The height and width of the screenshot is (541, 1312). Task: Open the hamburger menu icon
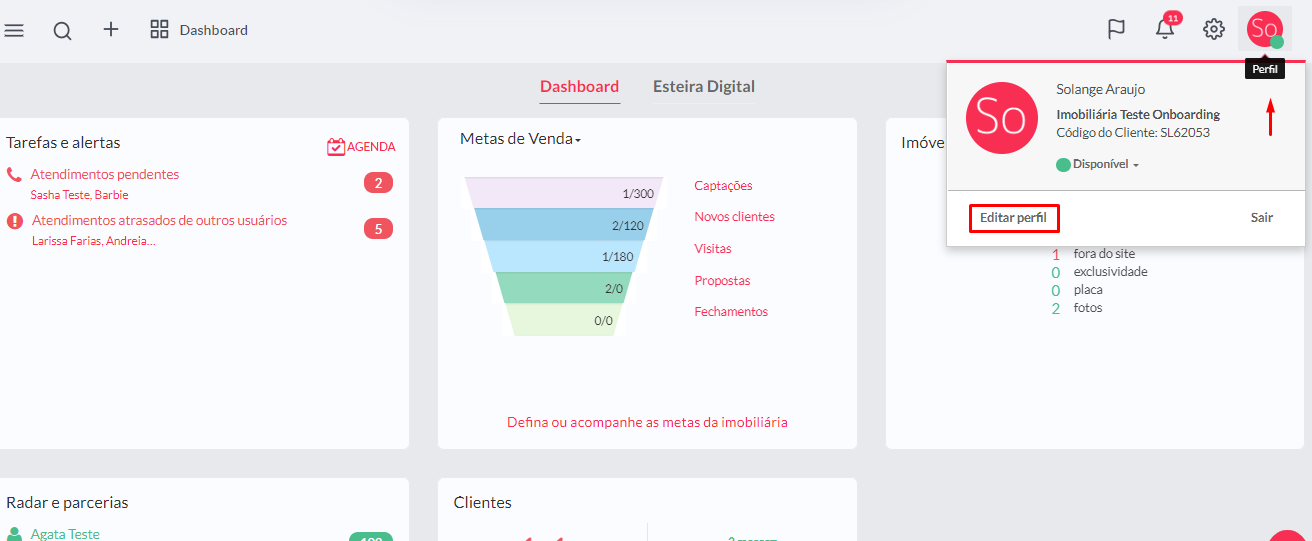(14, 30)
